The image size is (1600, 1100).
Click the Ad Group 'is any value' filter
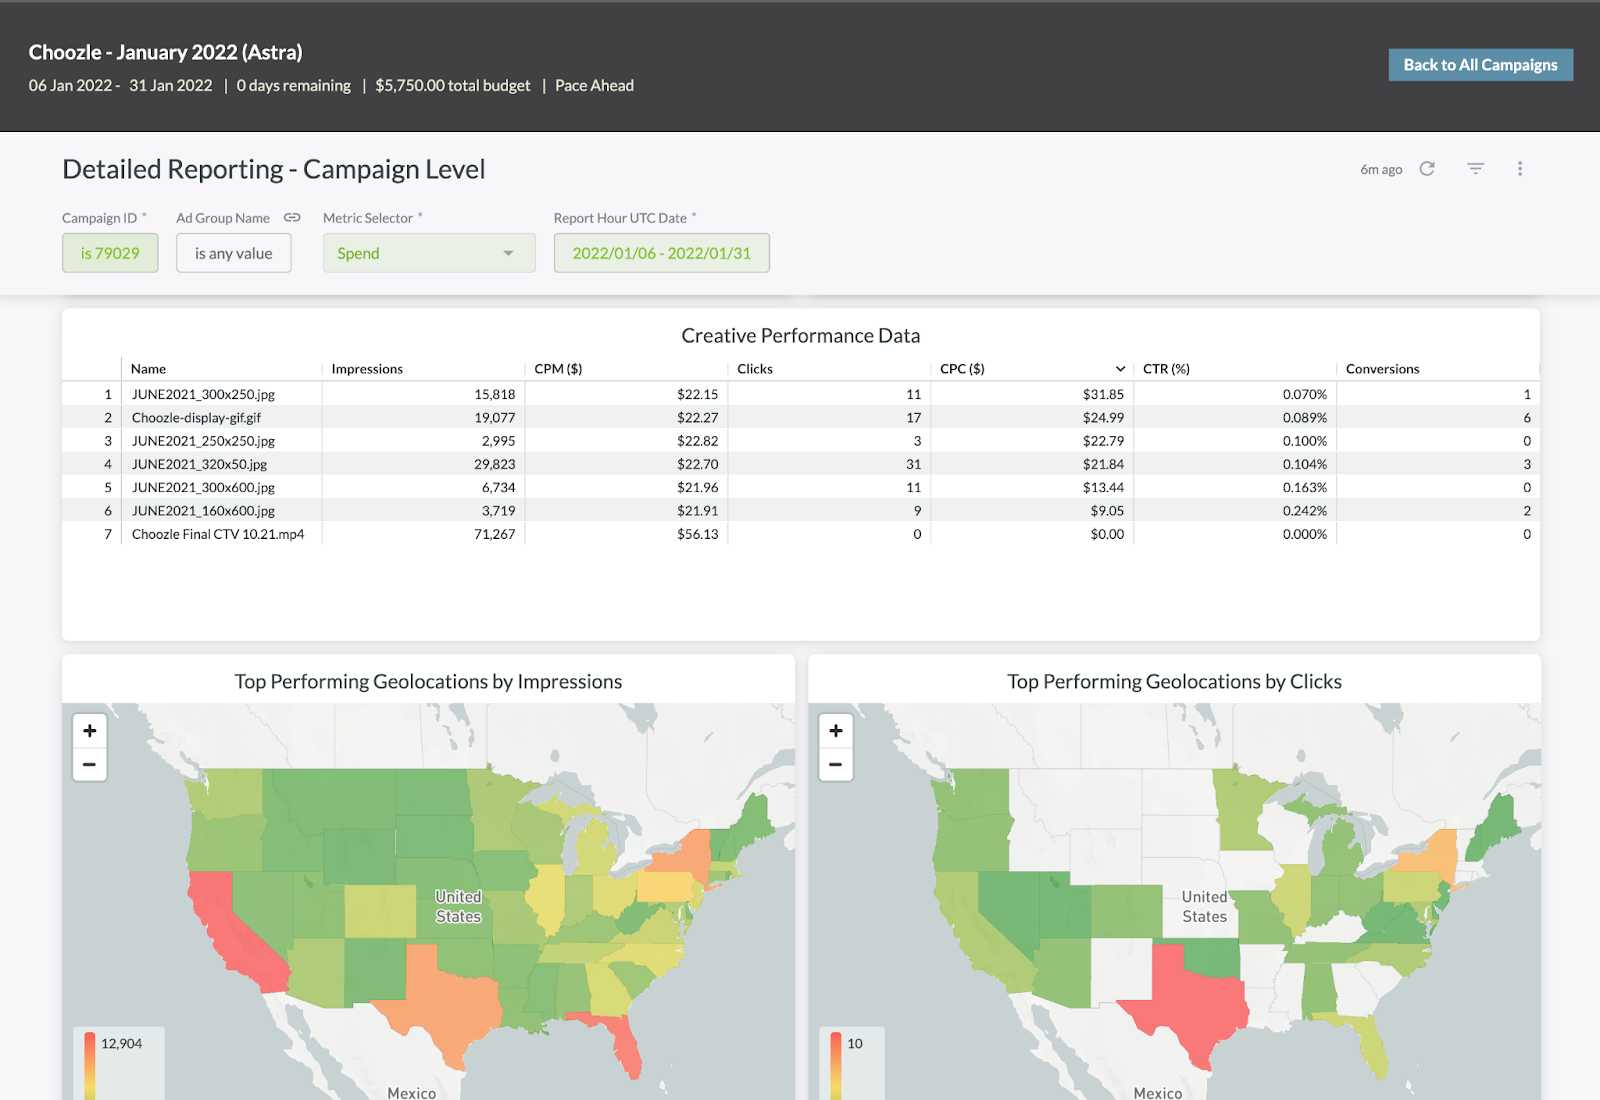click(233, 253)
